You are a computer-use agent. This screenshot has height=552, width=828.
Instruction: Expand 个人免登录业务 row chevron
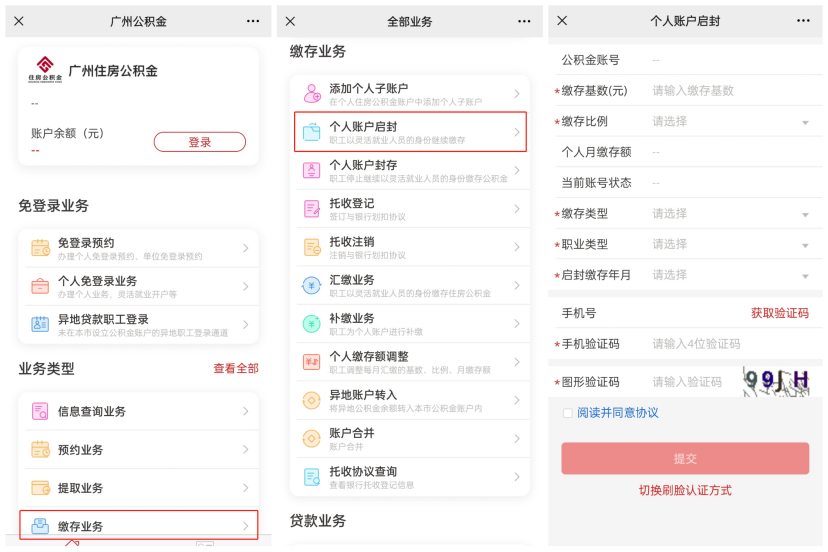tap(246, 286)
